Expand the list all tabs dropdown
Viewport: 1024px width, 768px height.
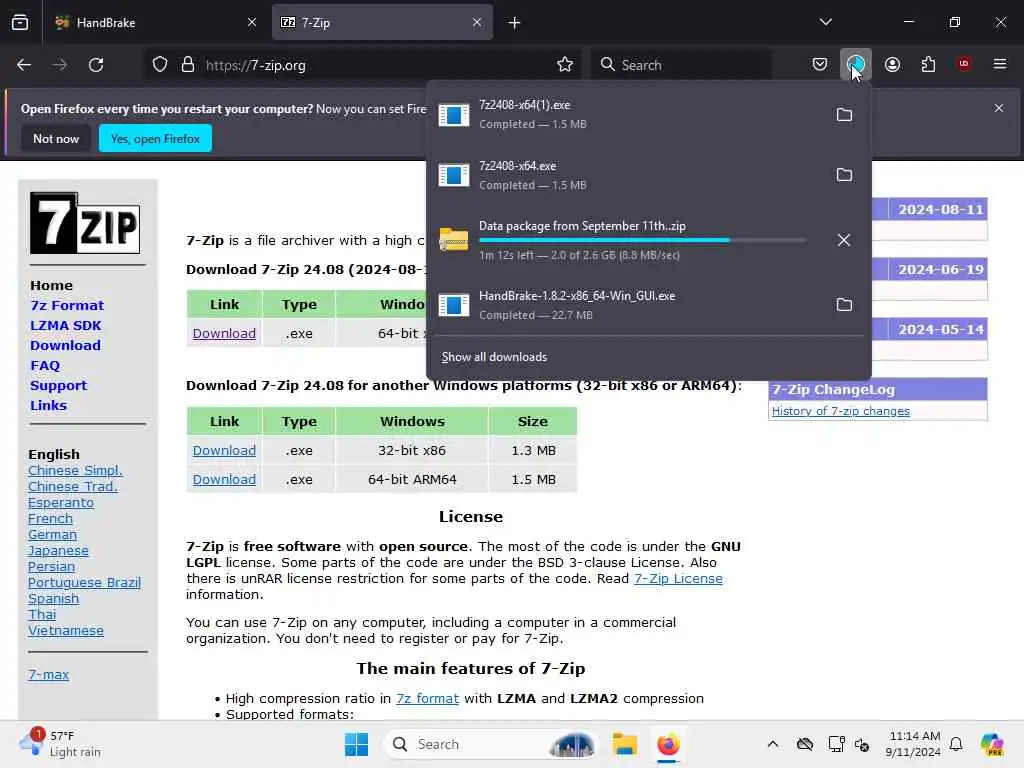(825, 22)
